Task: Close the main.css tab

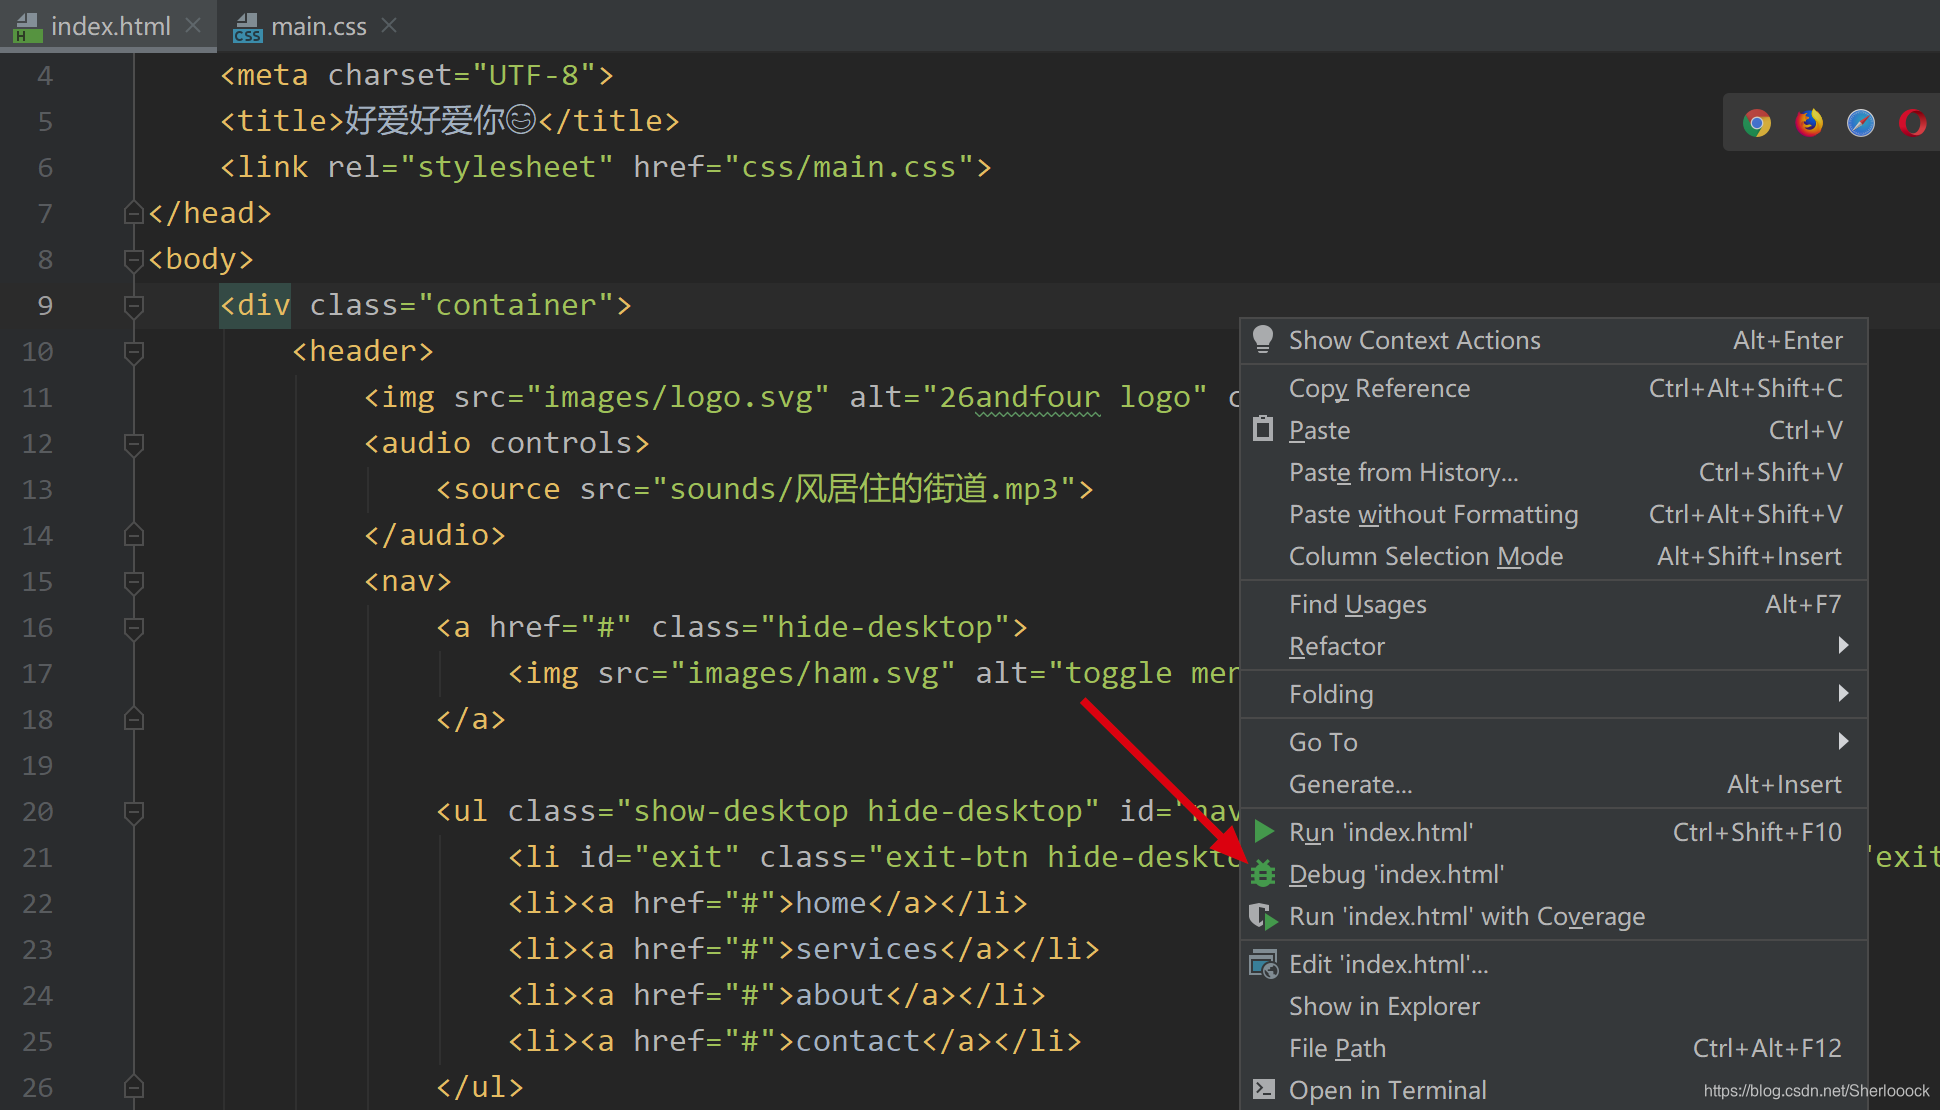Action: (389, 26)
